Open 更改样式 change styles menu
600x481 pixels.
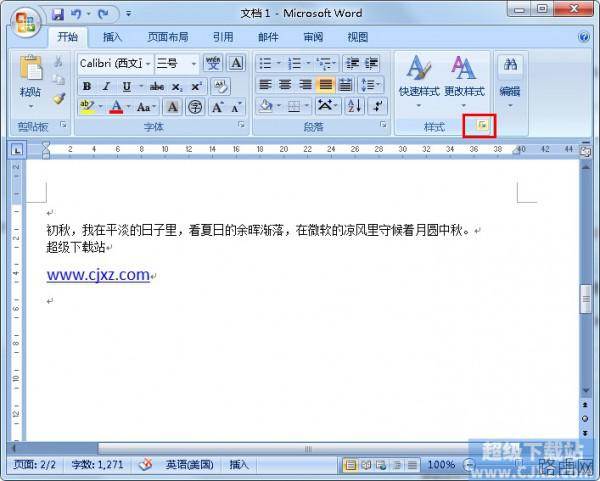point(464,82)
